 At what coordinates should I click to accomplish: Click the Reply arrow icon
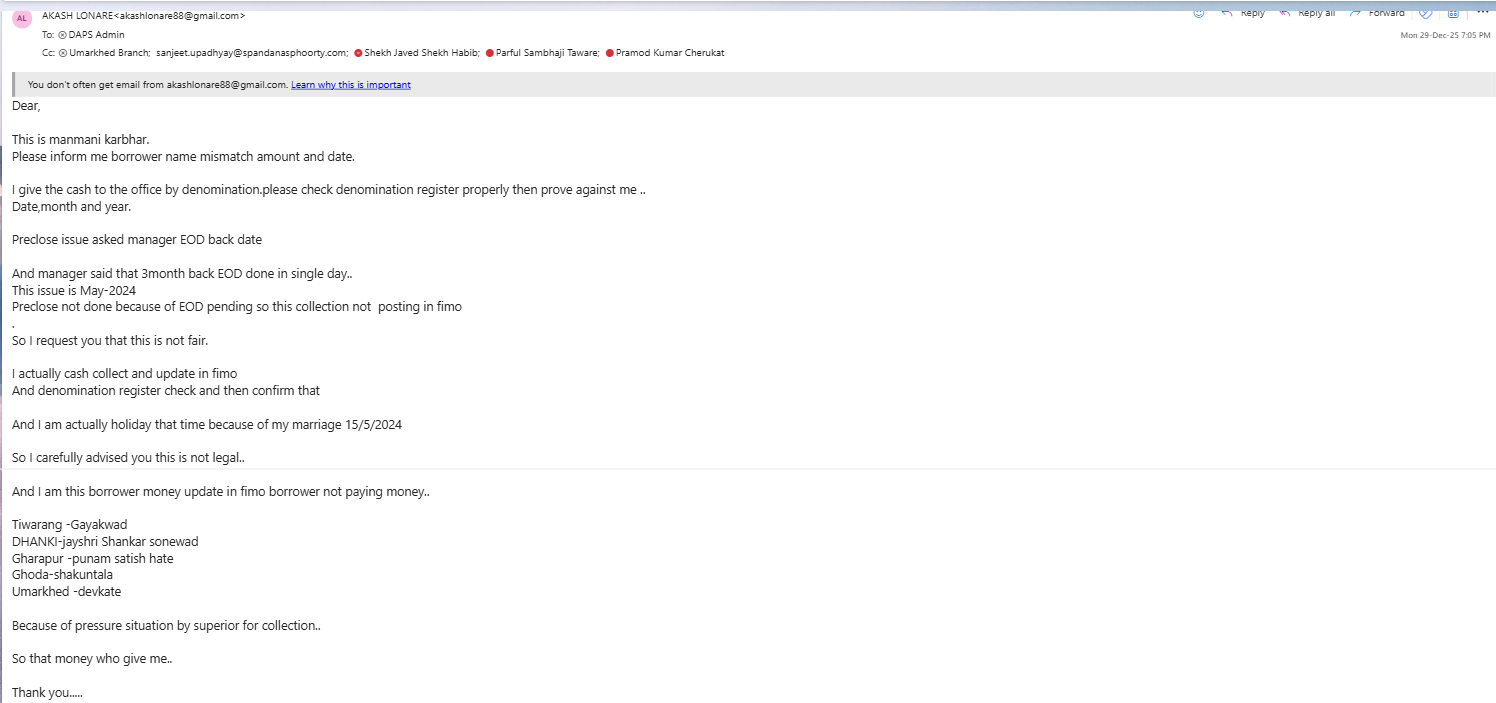1227,13
